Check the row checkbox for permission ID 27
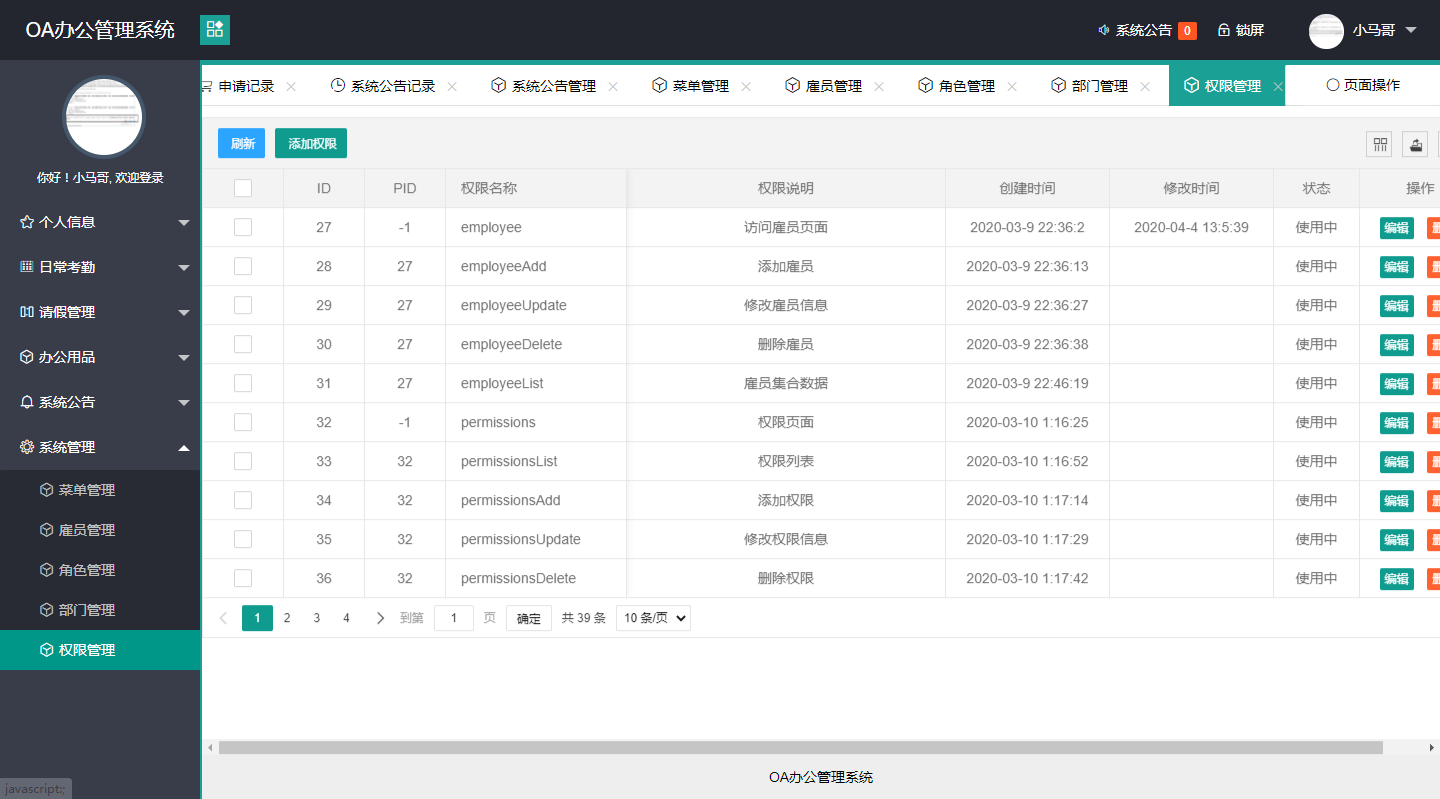 pos(242,227)
